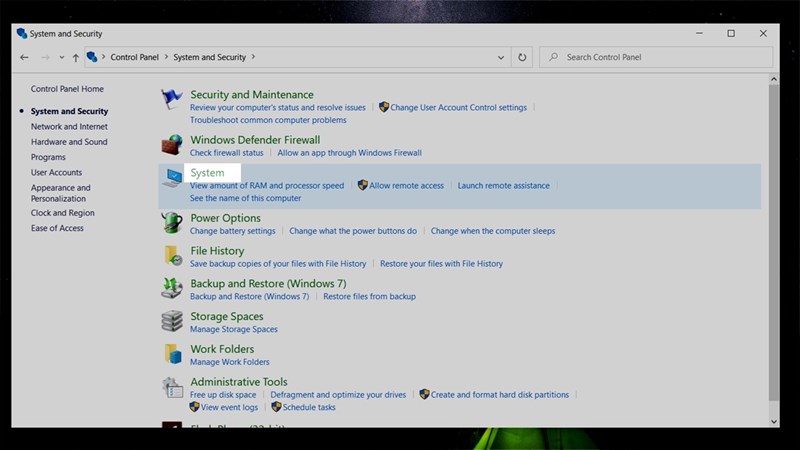The width and height of the screenshot is (800, 450).
Task: Click Allow an app through Windows Firewall
Action: pos(349,153)
